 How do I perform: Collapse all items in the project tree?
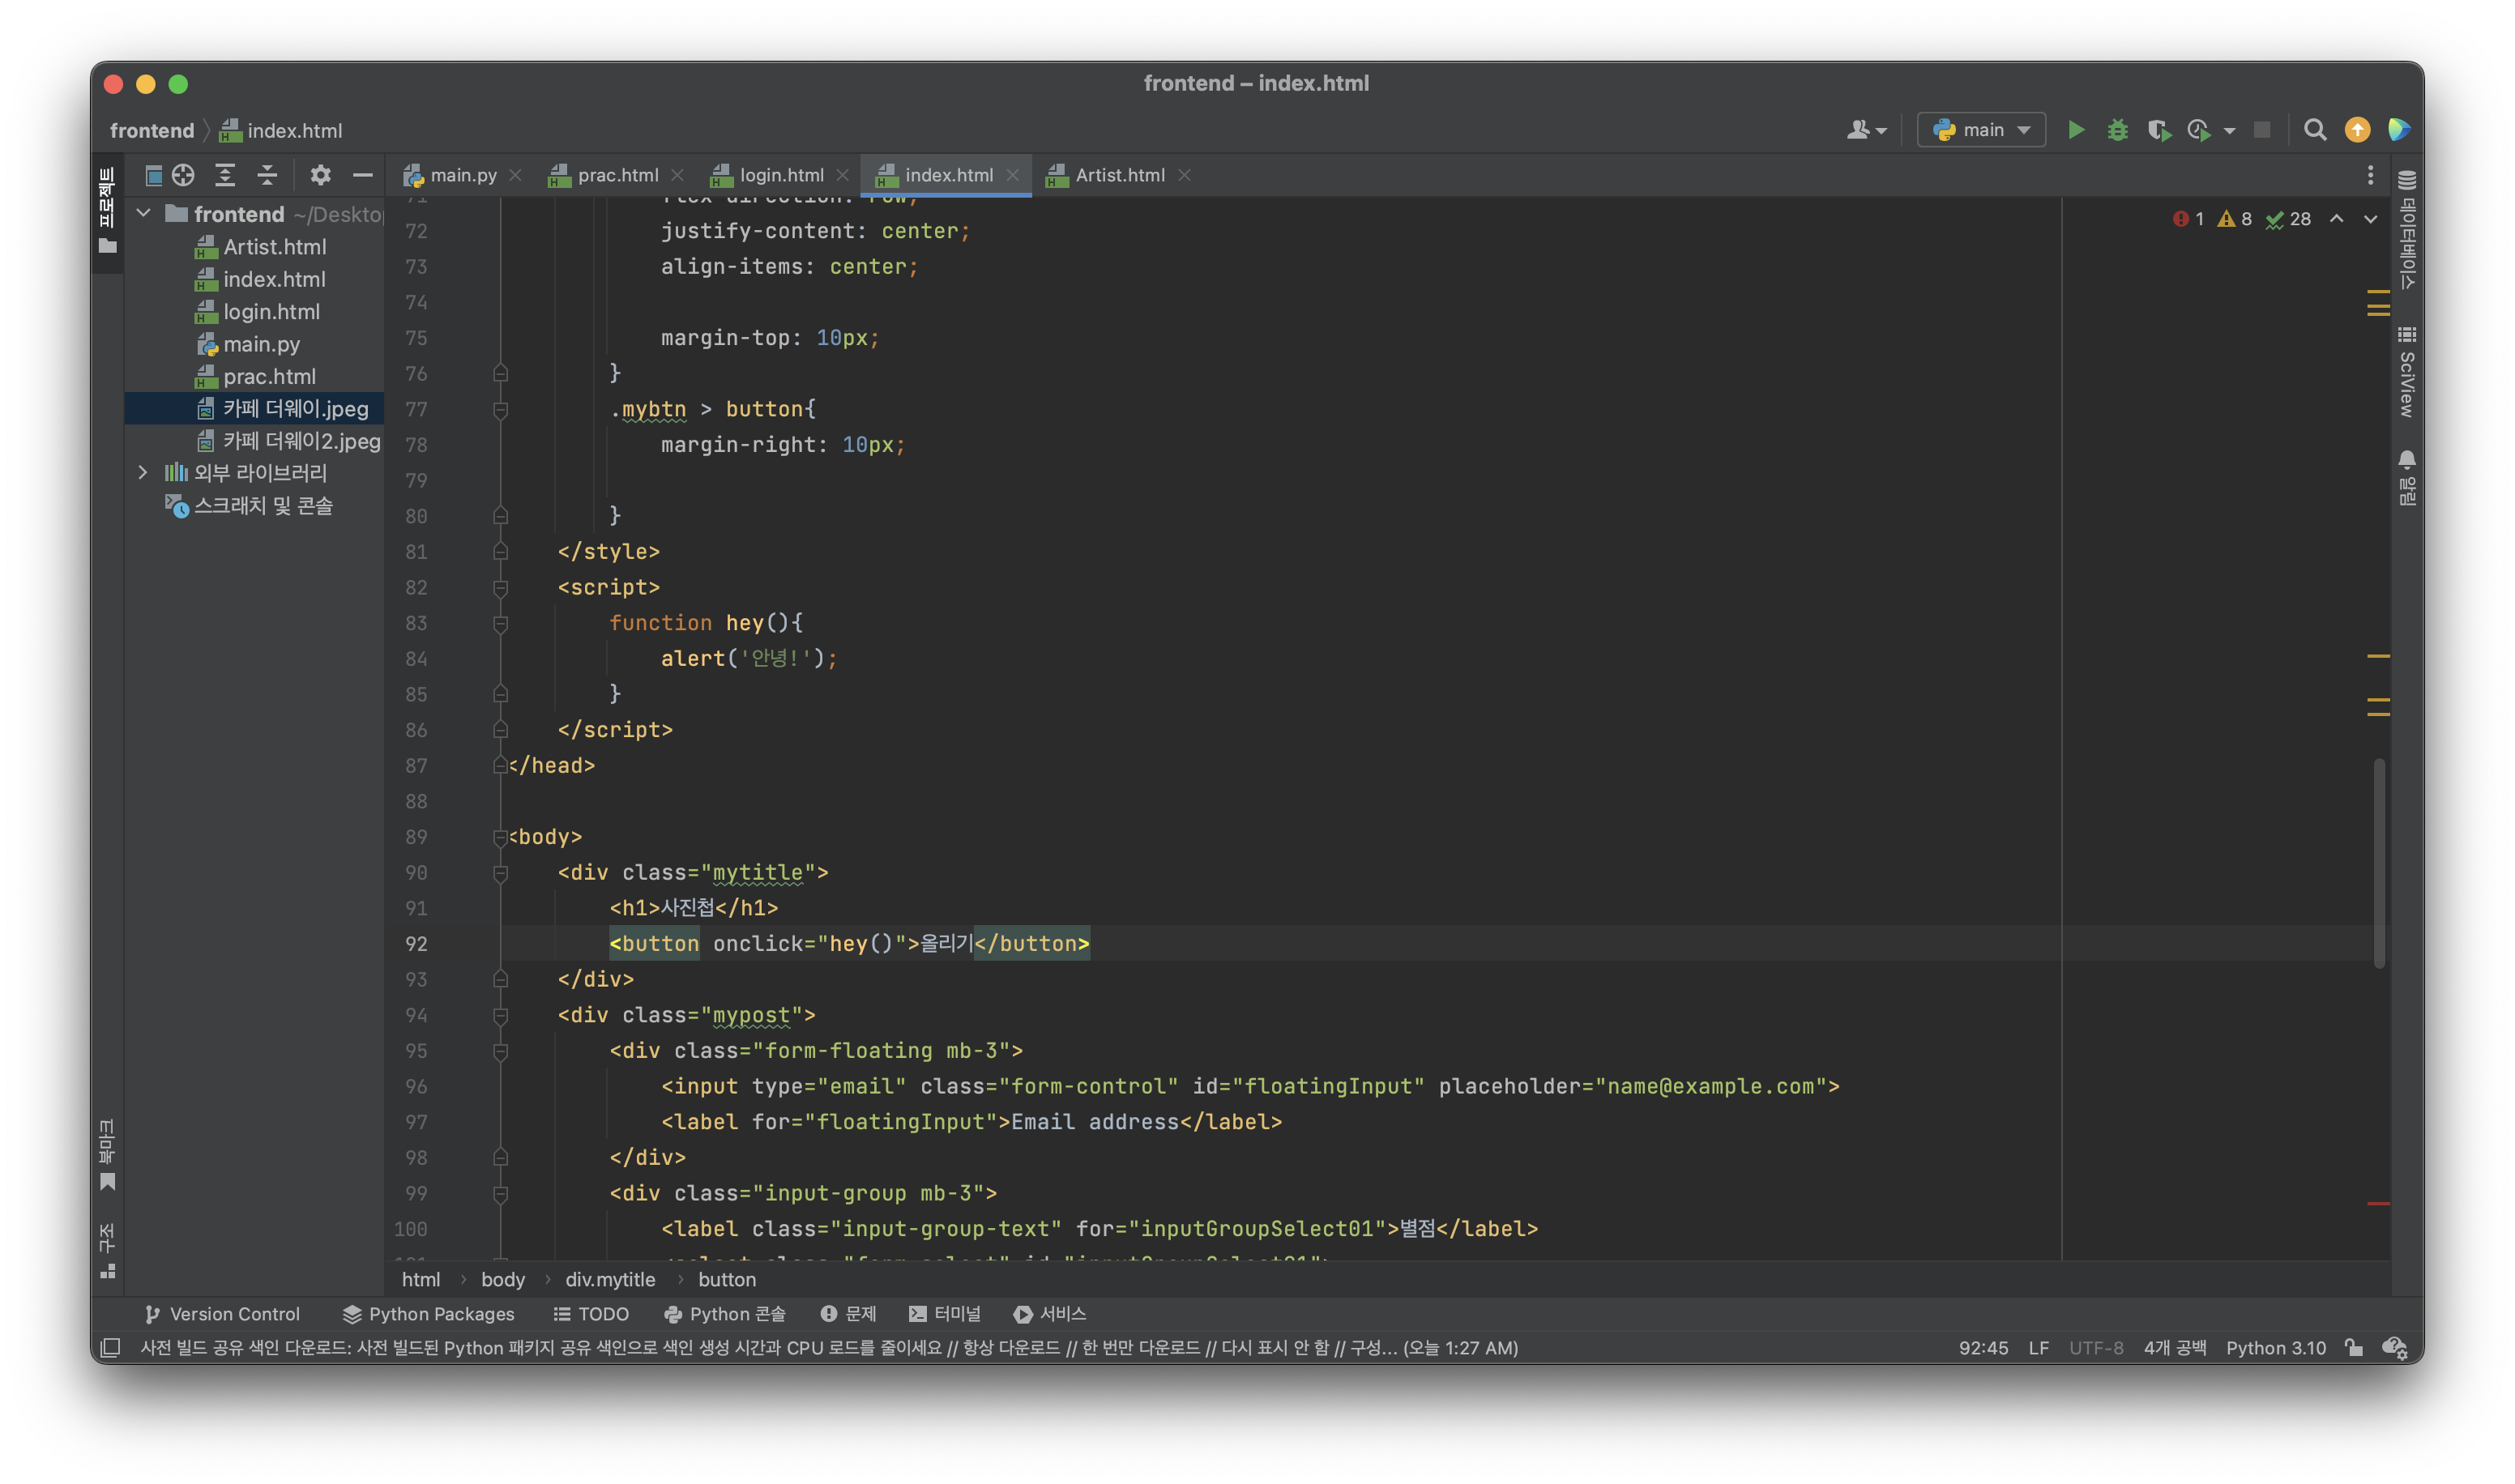[267, 175]
